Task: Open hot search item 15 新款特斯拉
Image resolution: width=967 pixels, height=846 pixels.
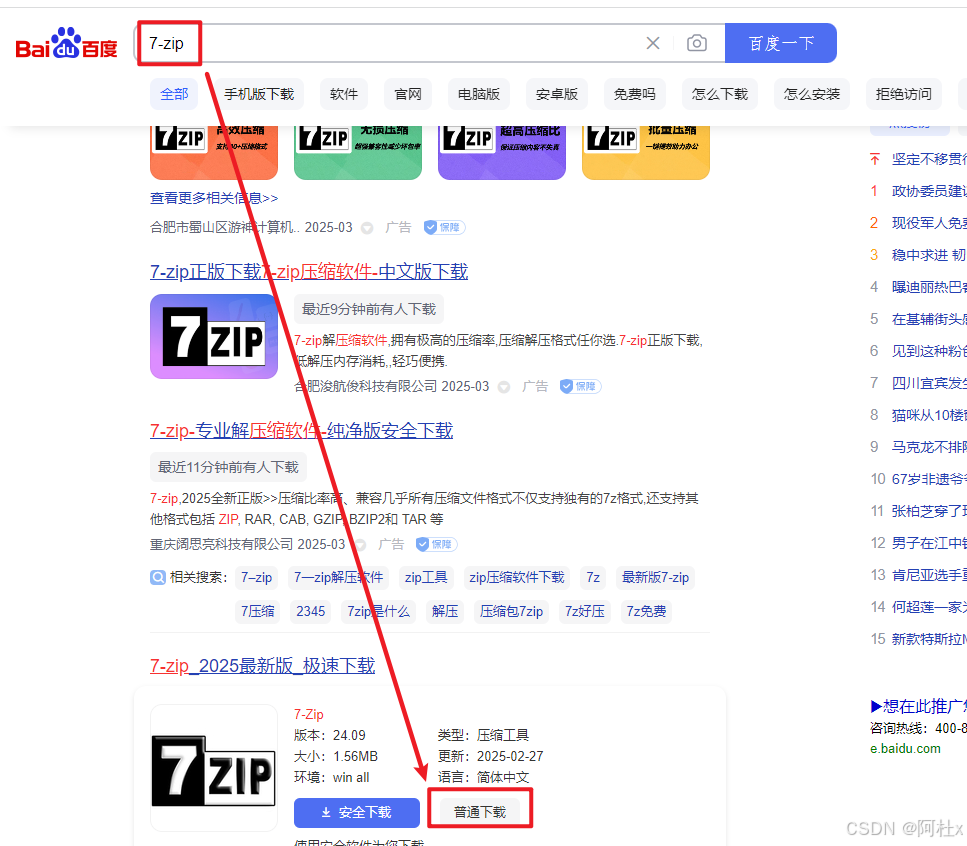Action: coord(929,639)
